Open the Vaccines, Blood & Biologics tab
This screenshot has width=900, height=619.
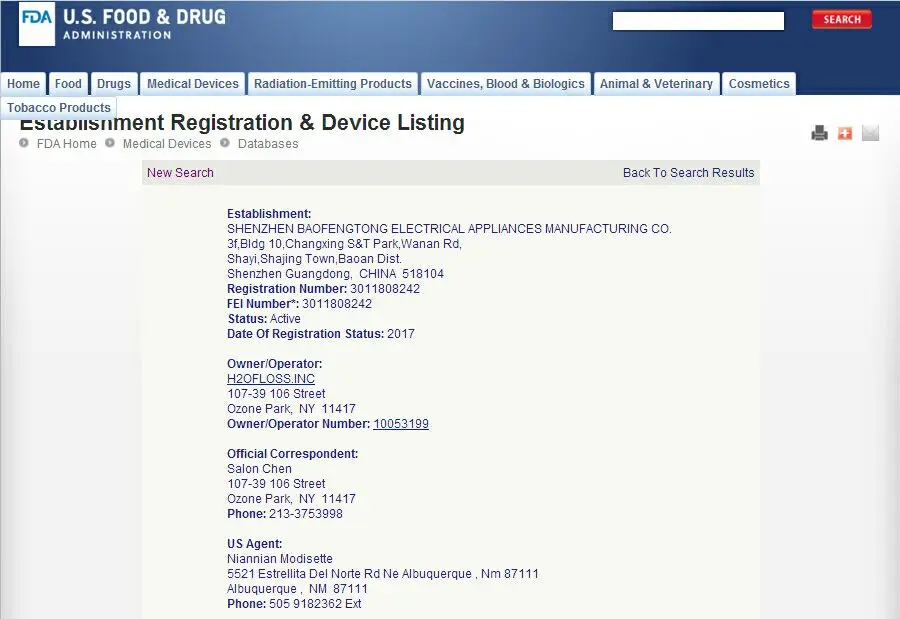click(506, 84)
